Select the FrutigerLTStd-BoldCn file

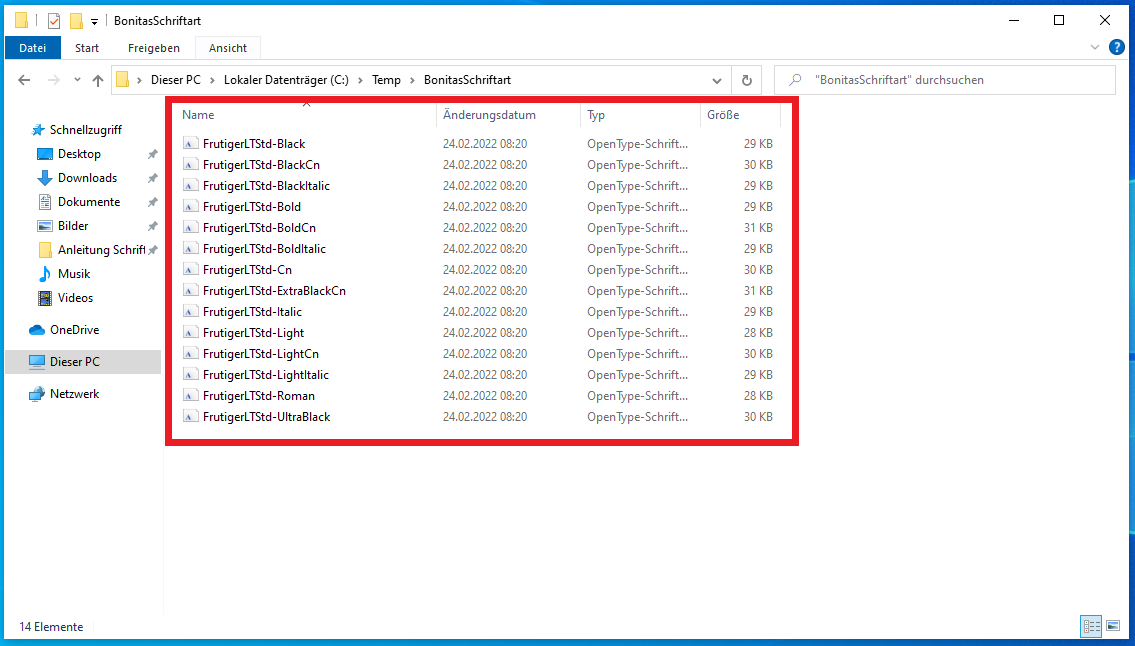coord(259,228)
